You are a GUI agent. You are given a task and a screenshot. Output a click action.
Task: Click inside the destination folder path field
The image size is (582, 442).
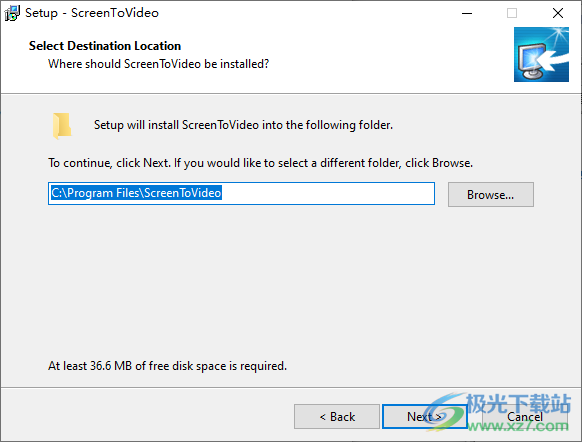click(x=241, y=193)
